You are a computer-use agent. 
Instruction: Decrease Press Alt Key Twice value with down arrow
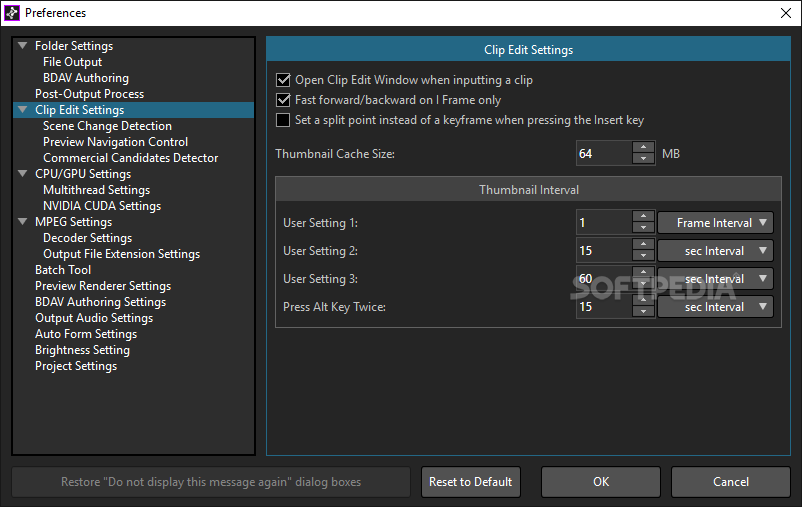point(643,313)
